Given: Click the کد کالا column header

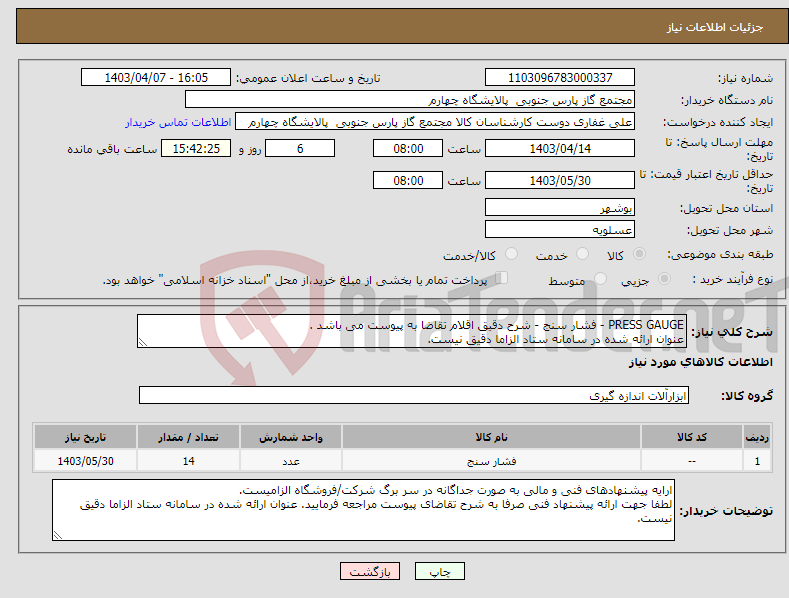Looking at the screenshot, I should tap(692, 437).
